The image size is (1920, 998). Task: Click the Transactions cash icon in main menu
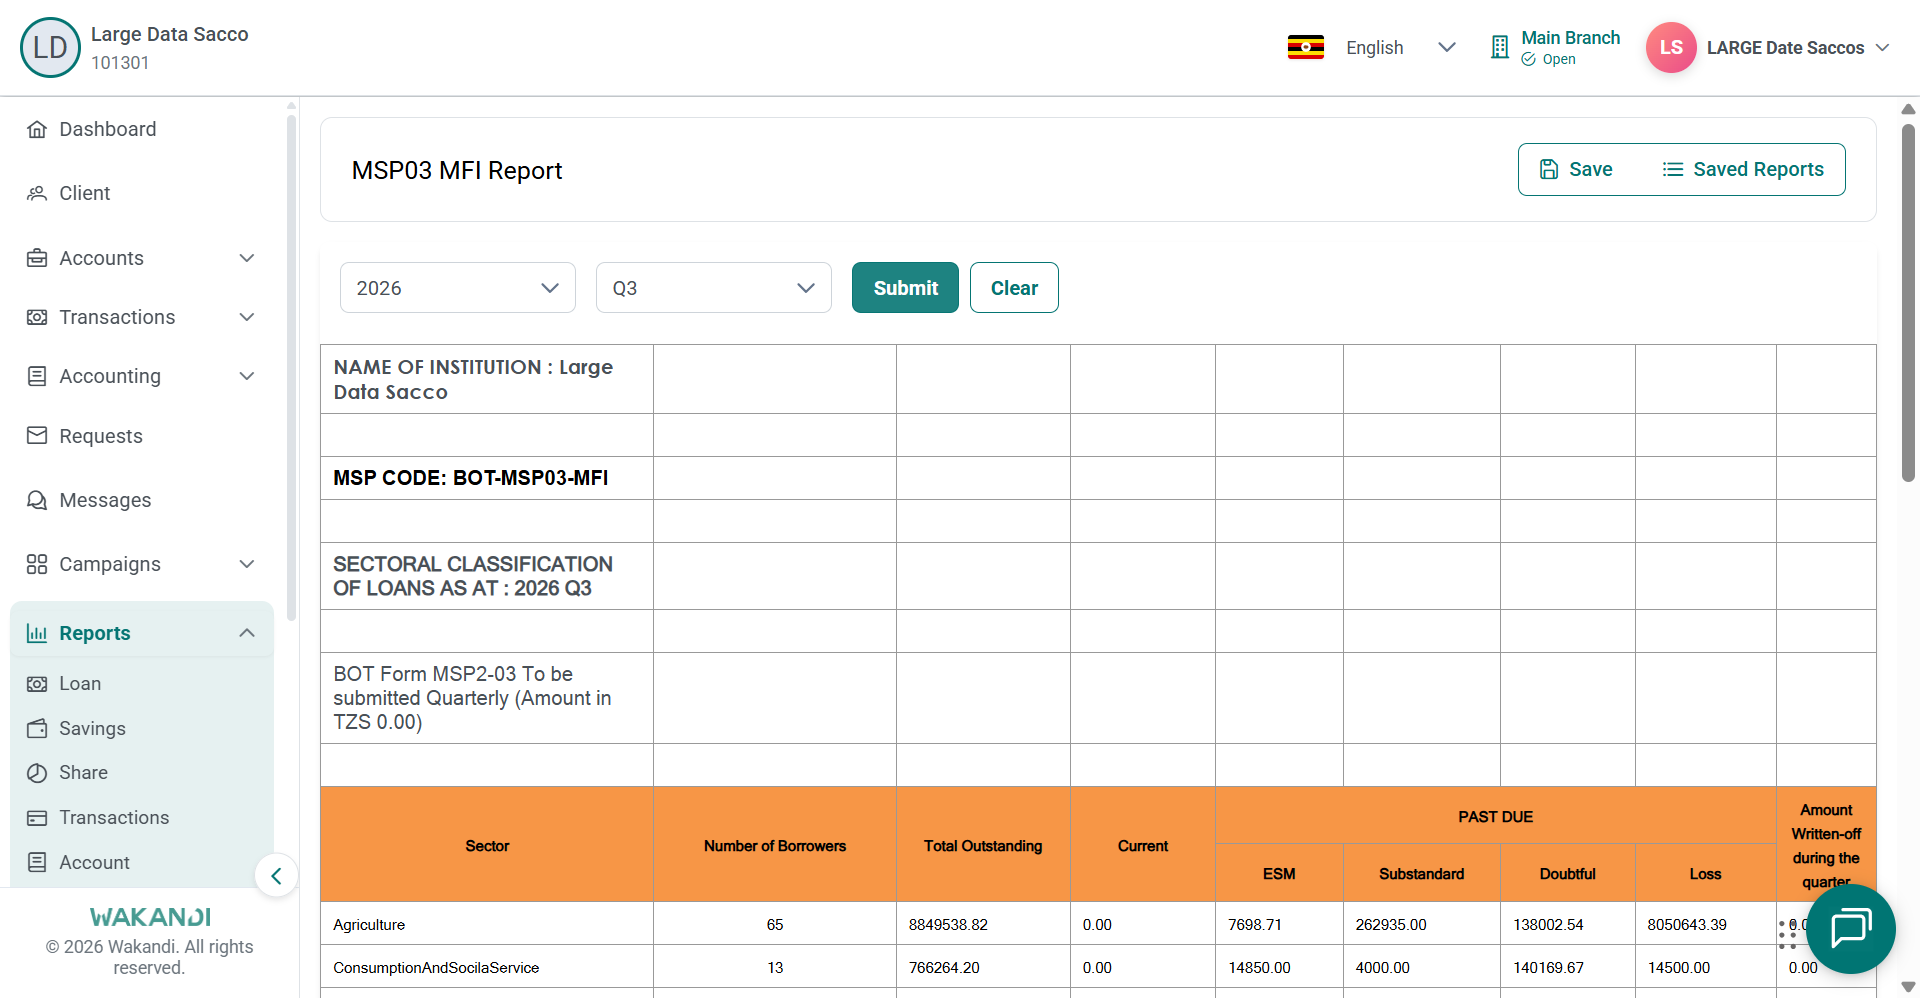point(37,317)
